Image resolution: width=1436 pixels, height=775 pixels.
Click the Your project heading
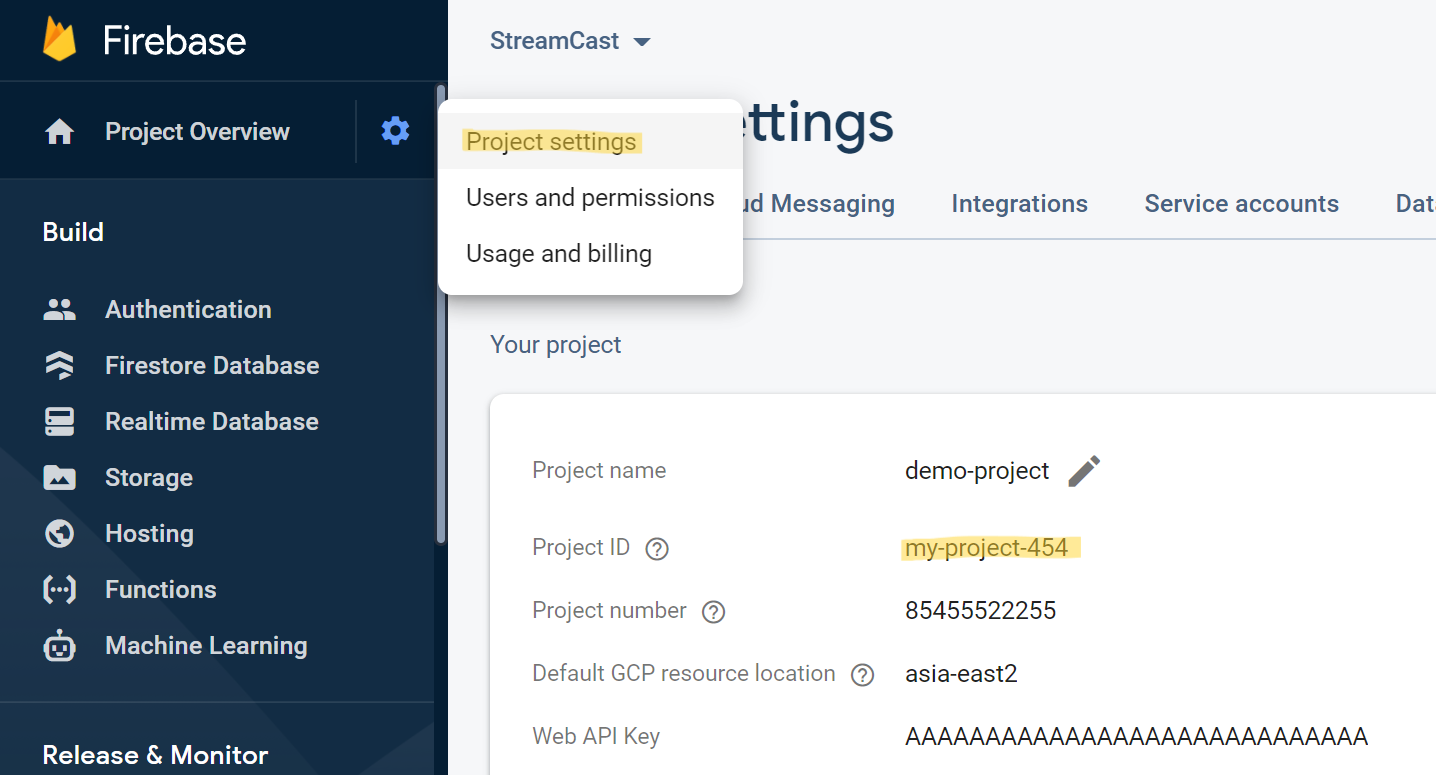click(x=556, y=345)
